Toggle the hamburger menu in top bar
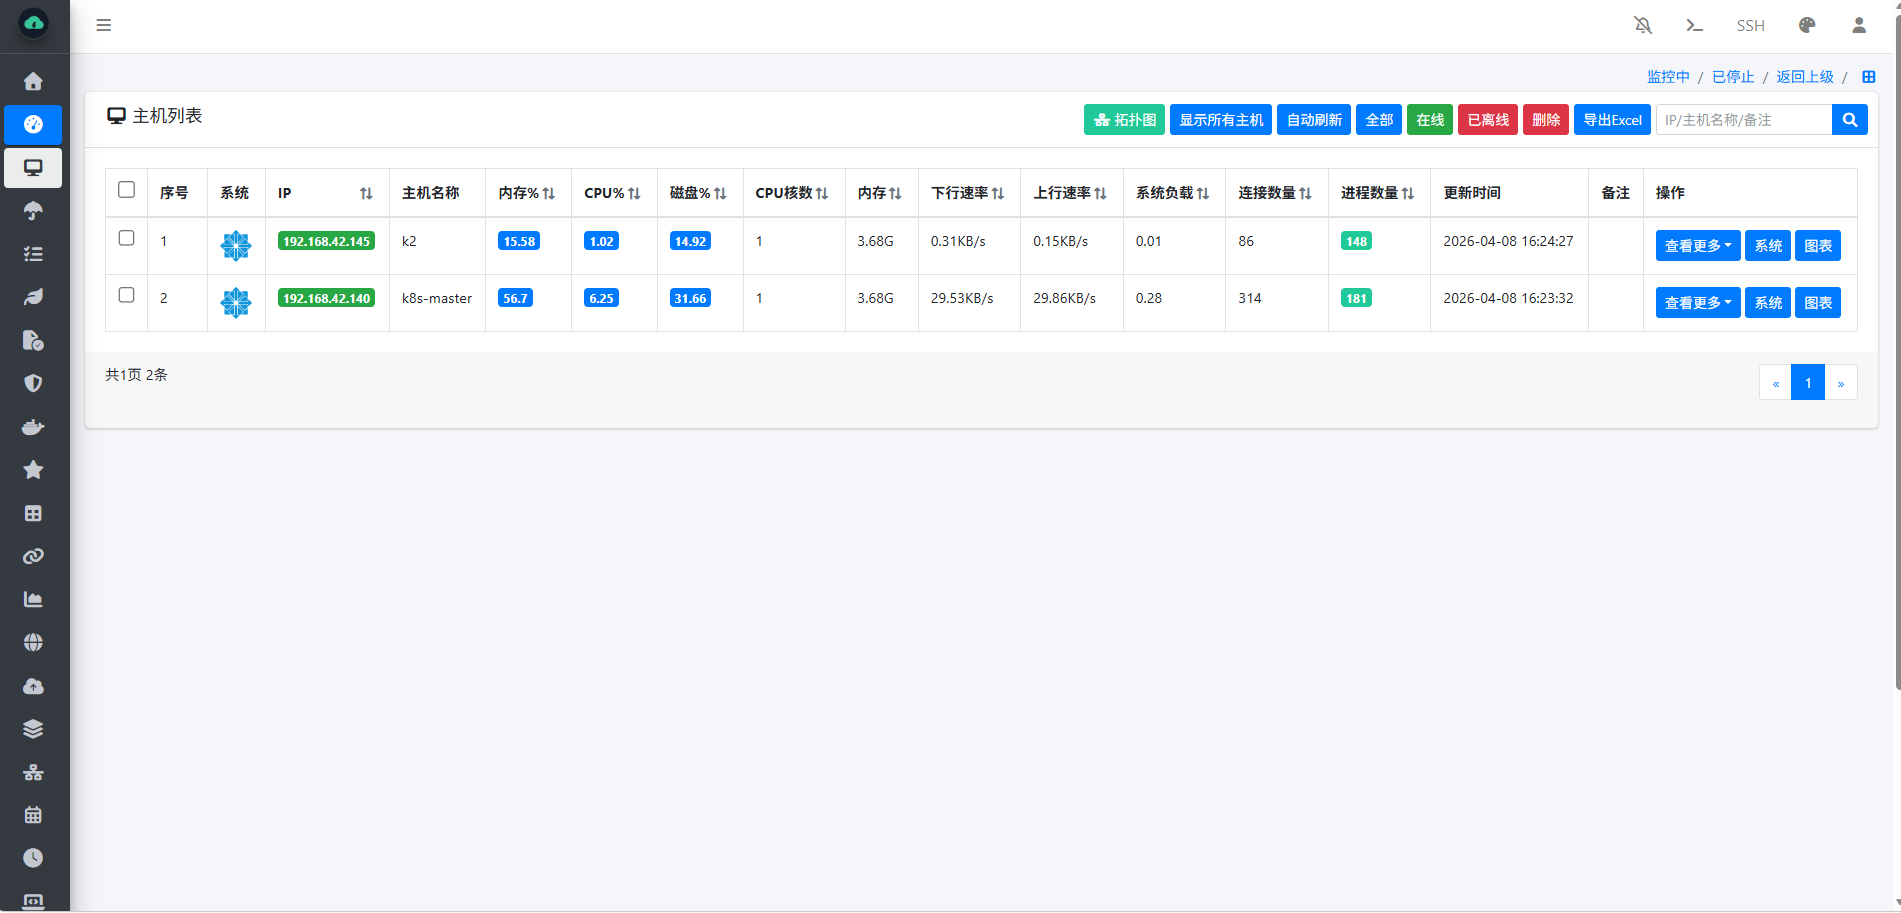 (104, 25)
